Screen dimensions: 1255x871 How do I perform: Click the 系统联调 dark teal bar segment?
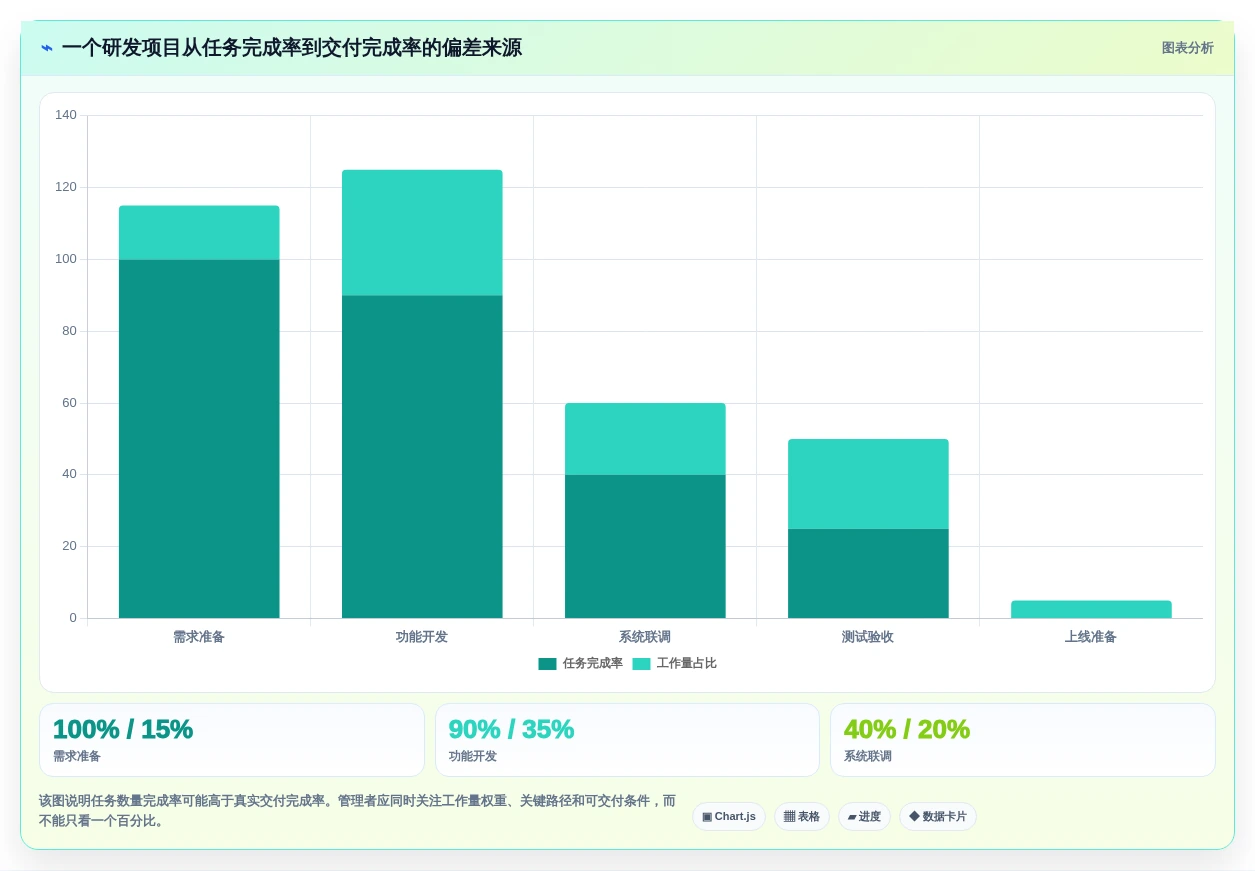645,546
